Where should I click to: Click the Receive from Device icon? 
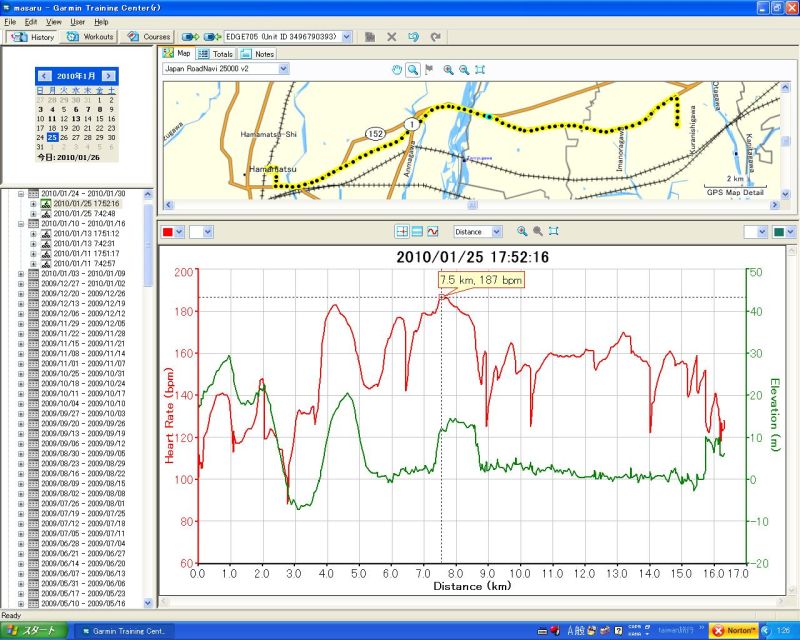(212, 37)
